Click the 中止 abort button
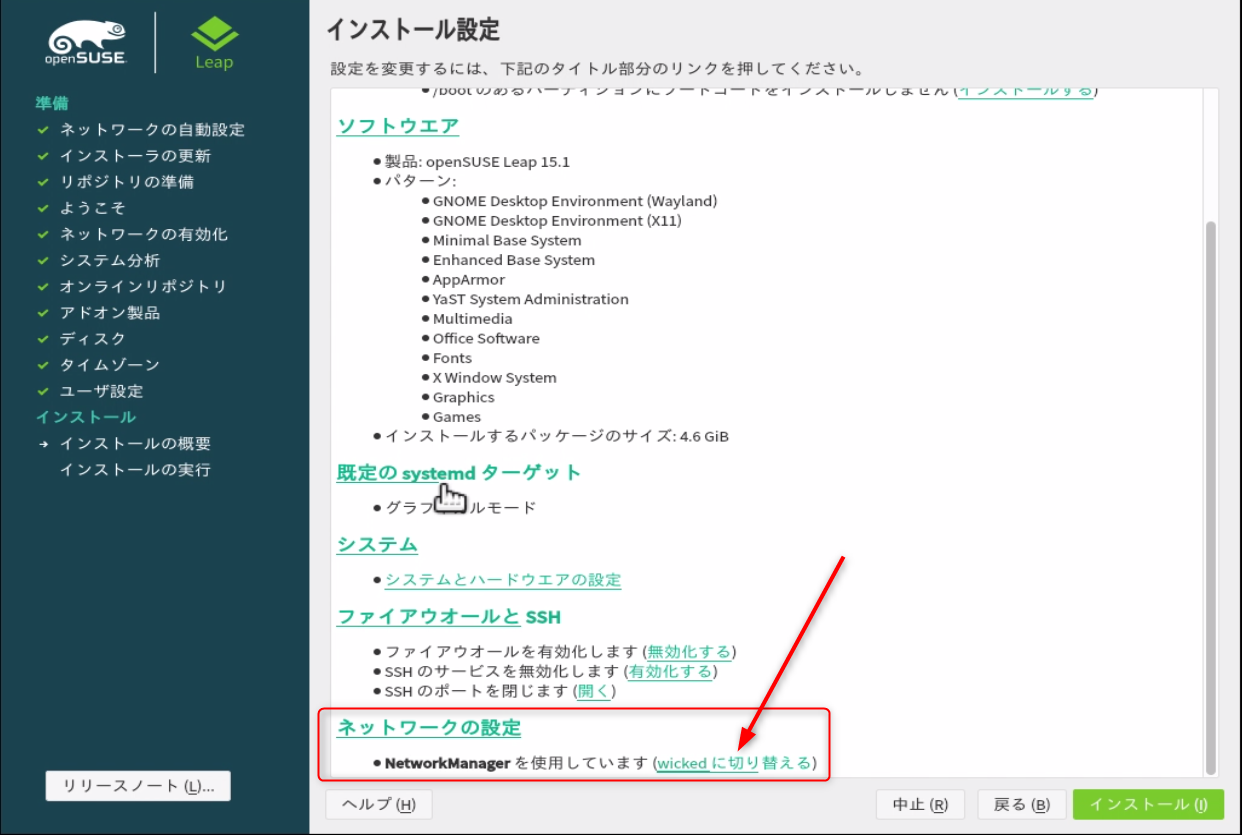Image resolution: width=1242 pixels, height=835 pixels. (x=920, y=805)
